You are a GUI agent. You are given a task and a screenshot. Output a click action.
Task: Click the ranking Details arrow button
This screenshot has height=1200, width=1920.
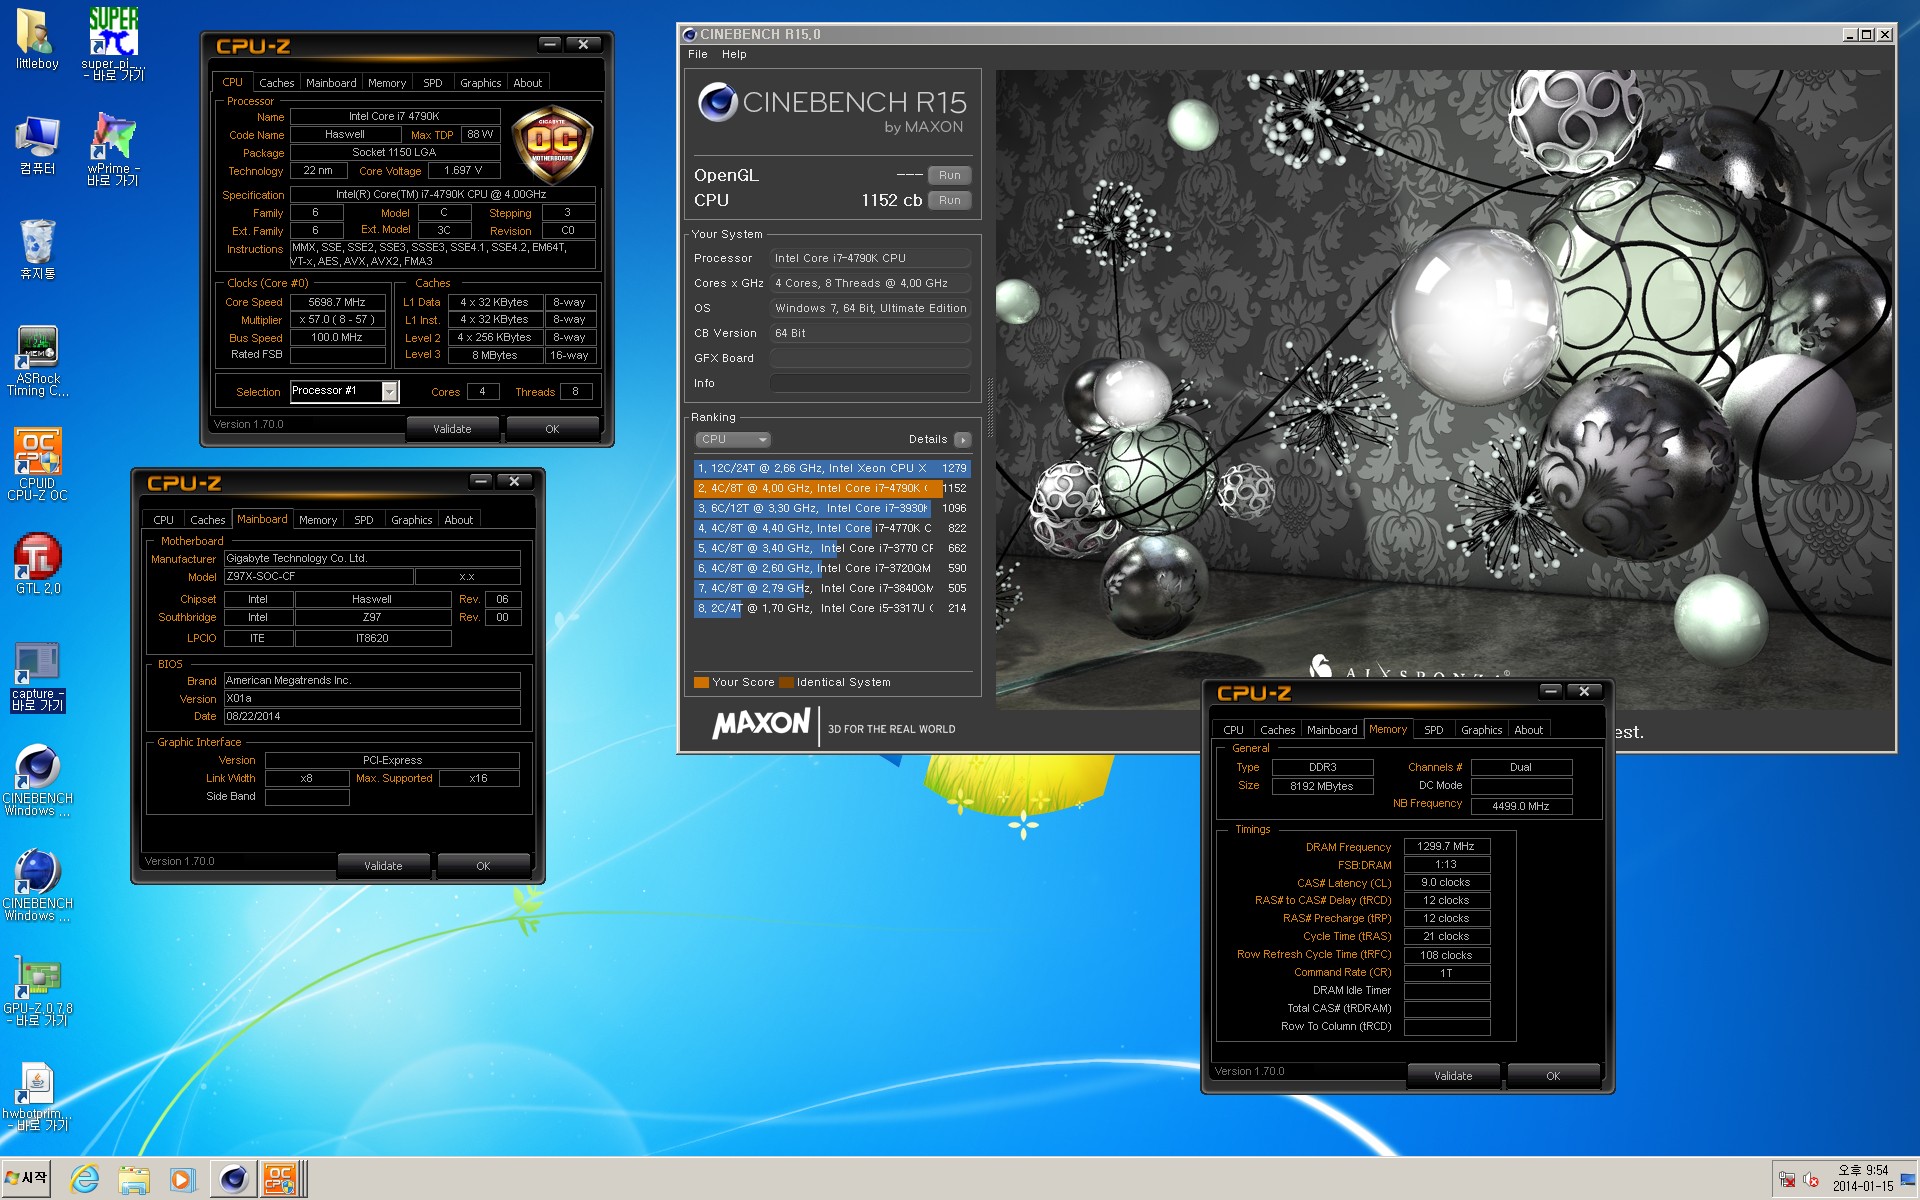point(962,440)
